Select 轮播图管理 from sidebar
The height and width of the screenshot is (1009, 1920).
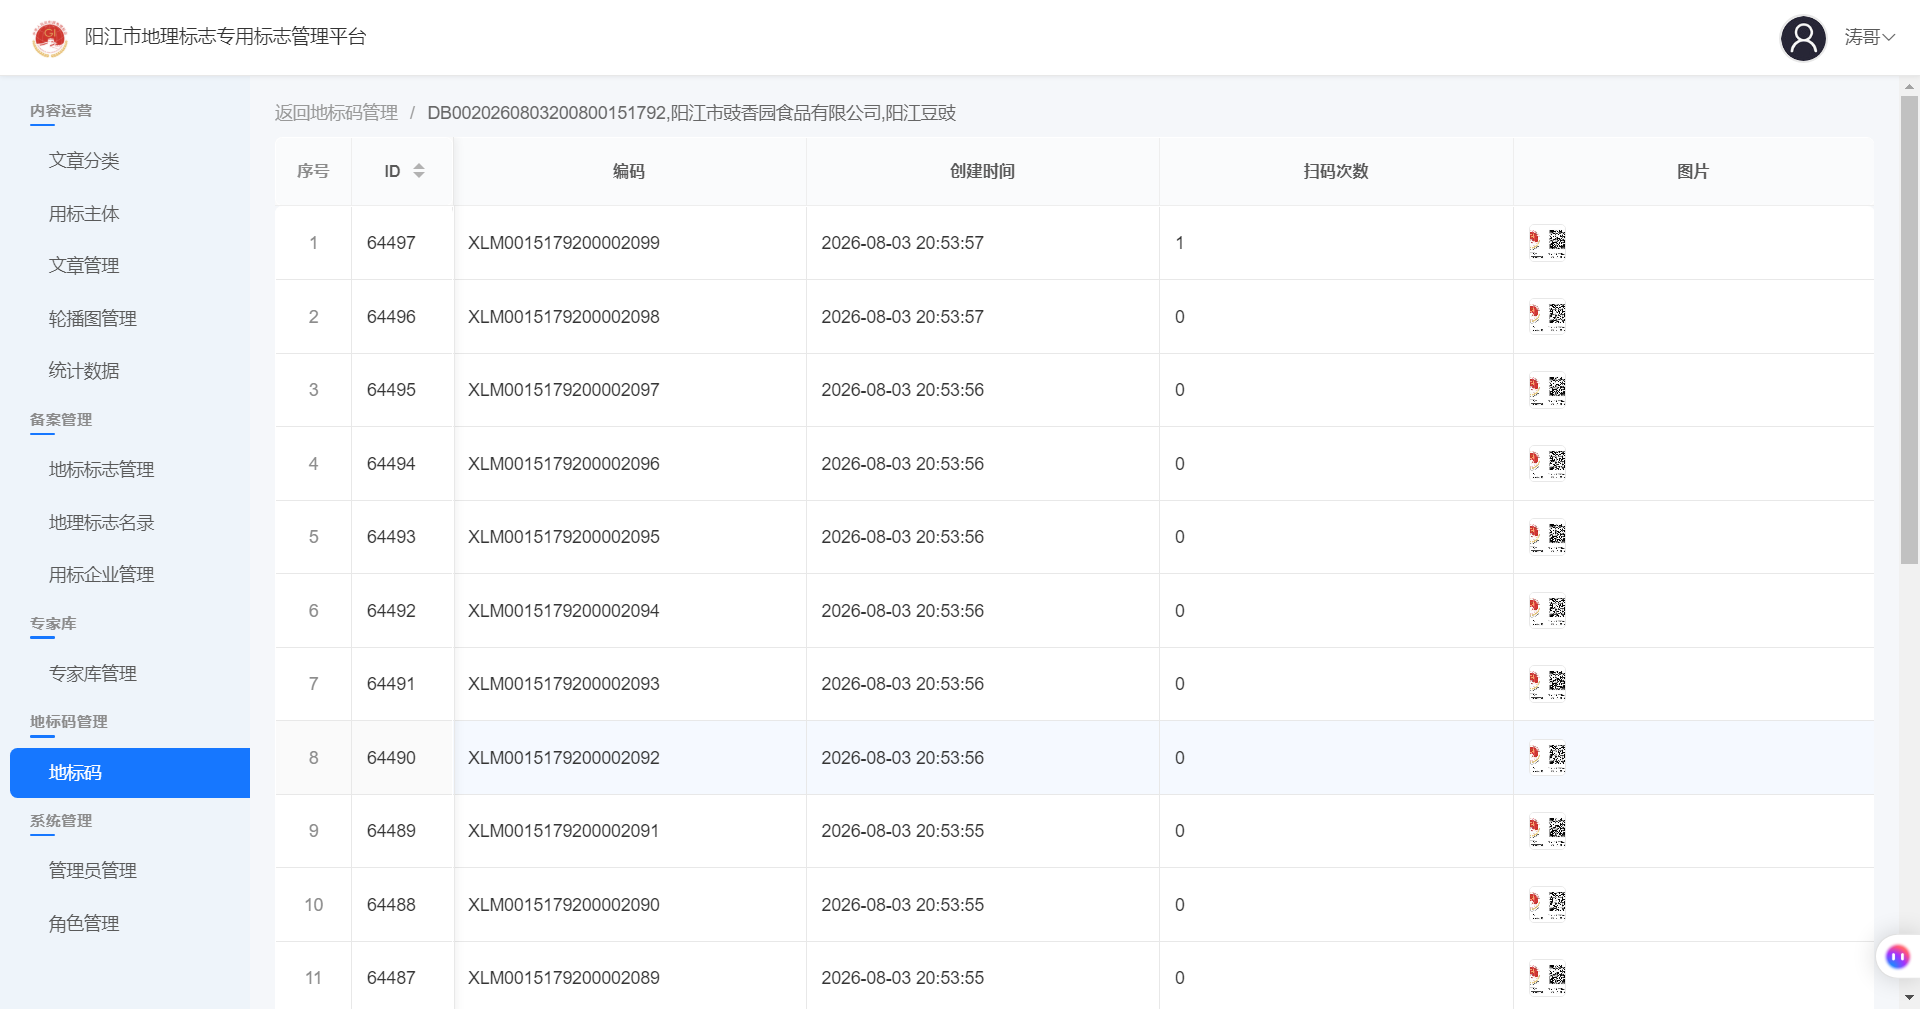tap(93, 319)
